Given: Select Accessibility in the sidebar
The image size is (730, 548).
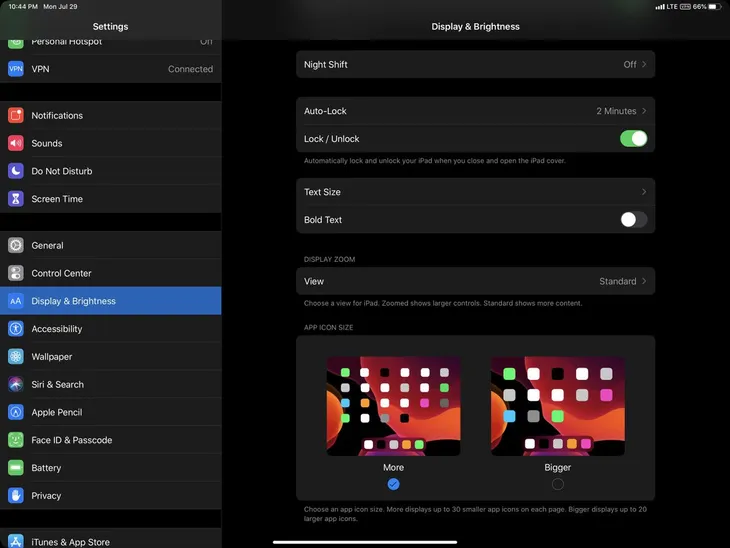Looking at the screenshot, I should pos(111,329).
